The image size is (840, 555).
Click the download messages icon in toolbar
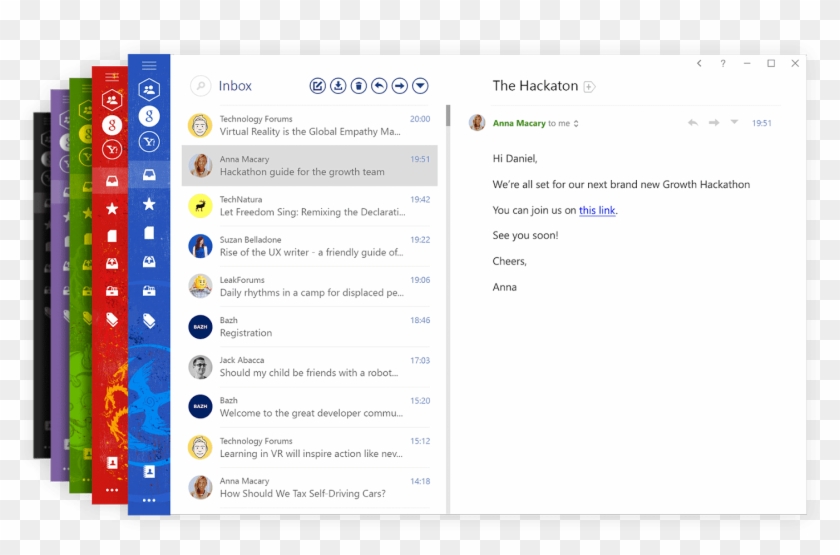coord(338,86)
